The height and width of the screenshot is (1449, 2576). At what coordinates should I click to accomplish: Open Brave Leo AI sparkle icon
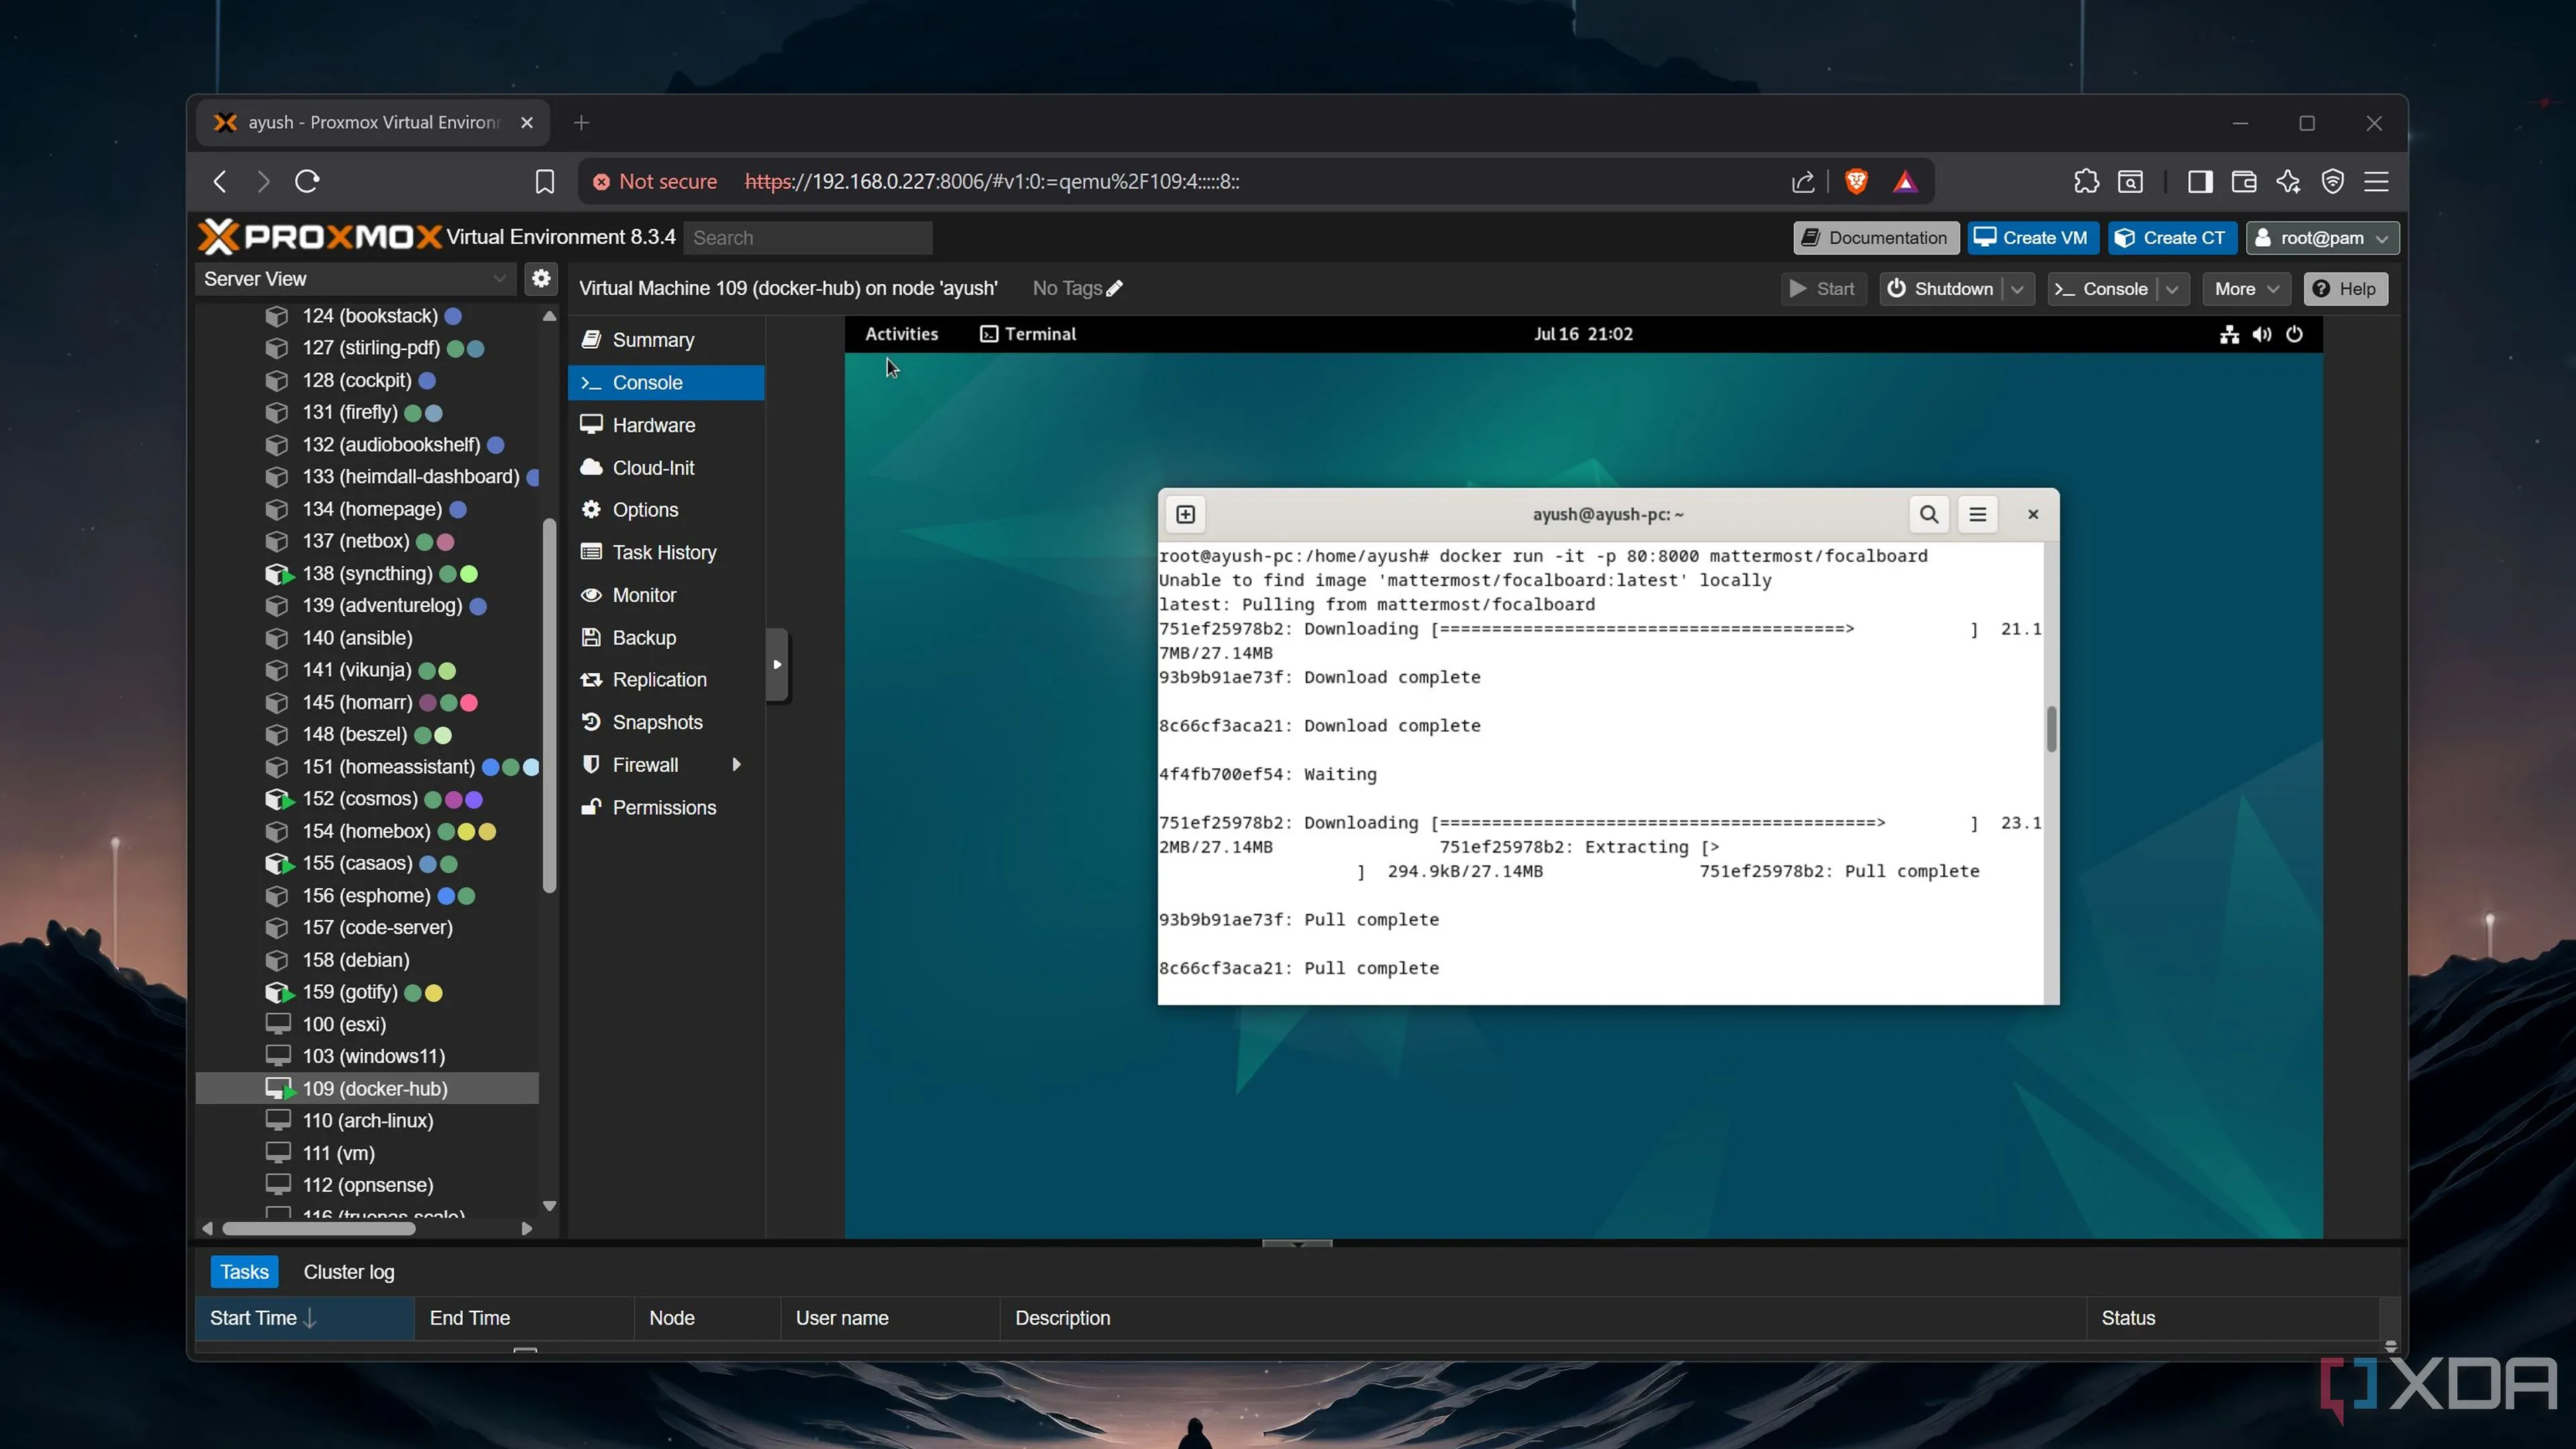click(x=2288, y=181)
